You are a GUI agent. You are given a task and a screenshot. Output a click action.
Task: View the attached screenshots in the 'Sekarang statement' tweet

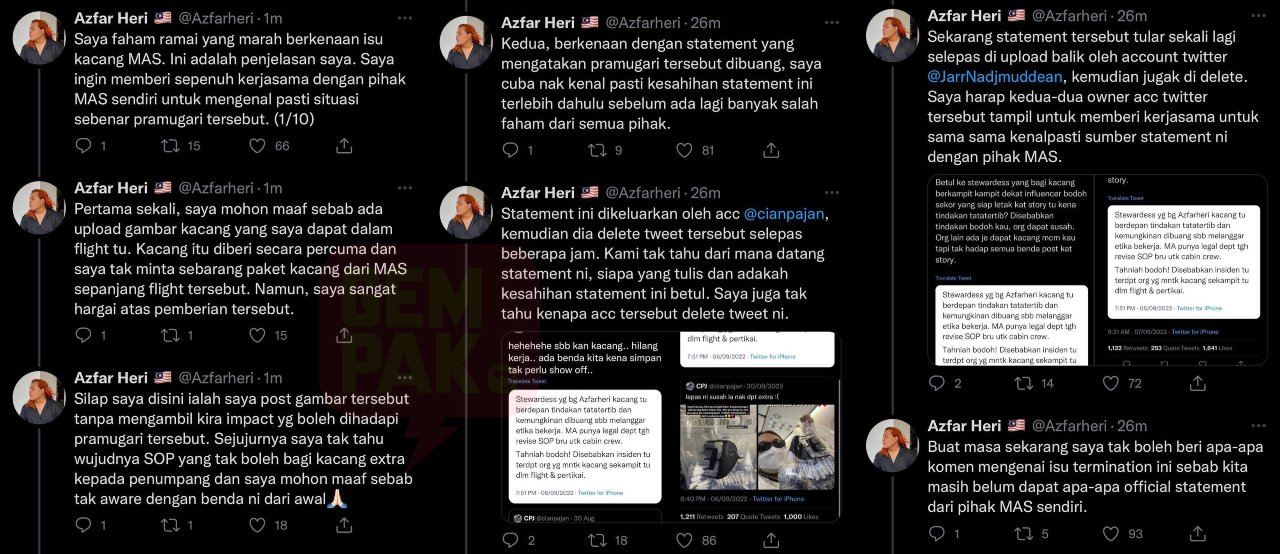pos(1097,270)
